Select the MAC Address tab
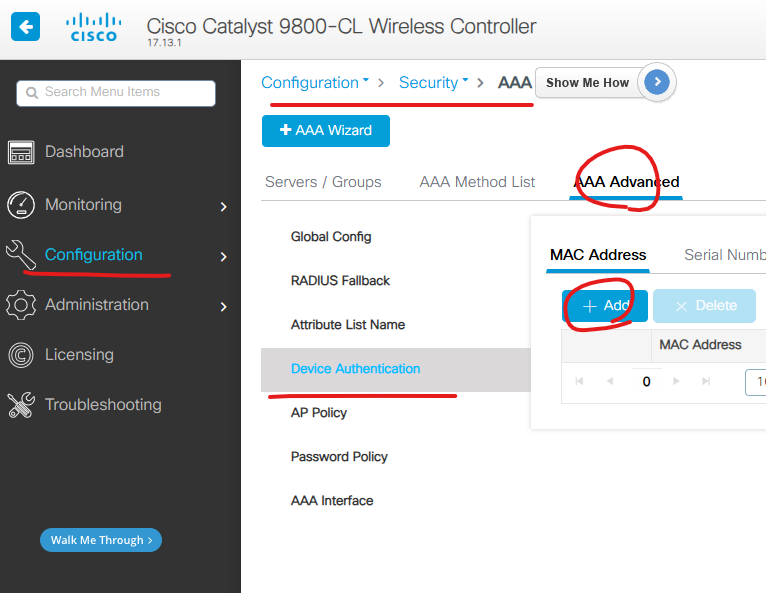766x593 pixels. click(598, 255)
